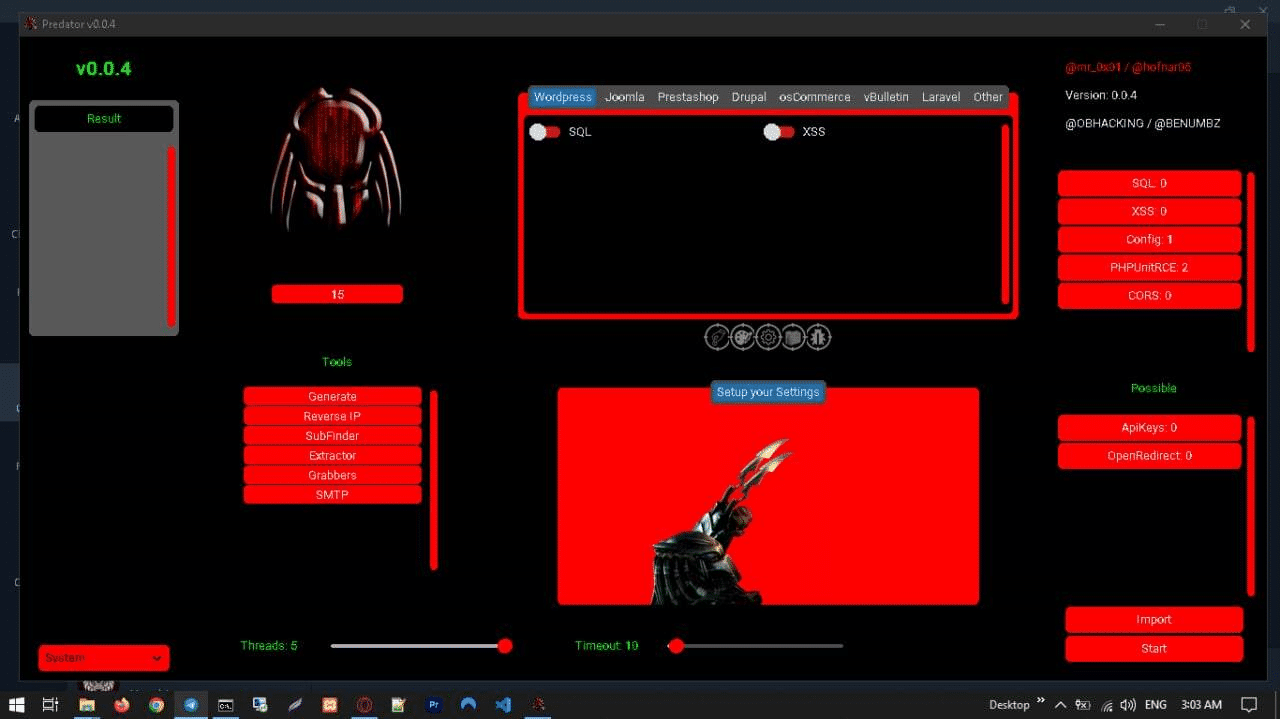Switch to the Joomla tab
This screenshot has height=719, width=1280.
(624, 97)
